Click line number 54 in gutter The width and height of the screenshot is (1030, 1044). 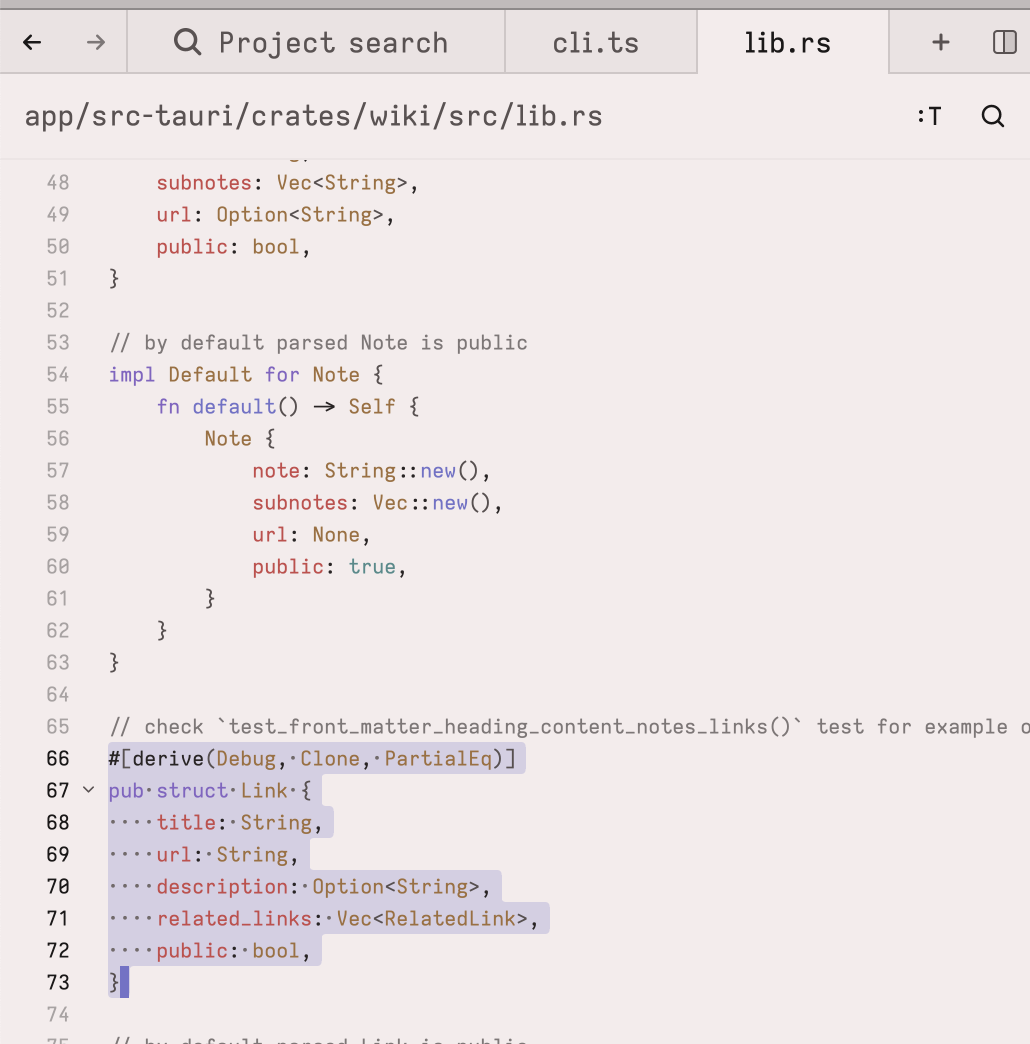click(58, 374)
